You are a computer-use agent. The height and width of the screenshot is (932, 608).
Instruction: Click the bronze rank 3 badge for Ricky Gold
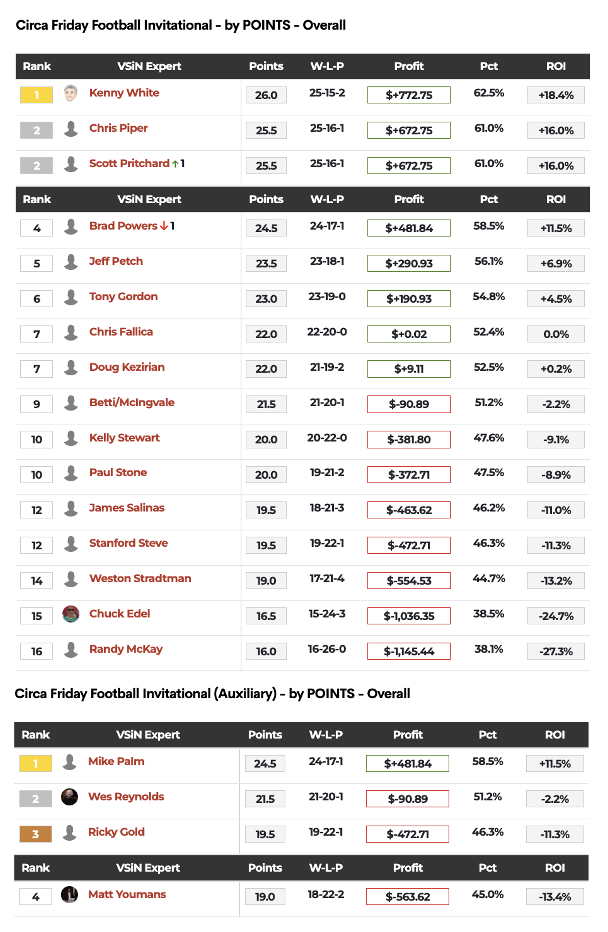click(35, 833)
